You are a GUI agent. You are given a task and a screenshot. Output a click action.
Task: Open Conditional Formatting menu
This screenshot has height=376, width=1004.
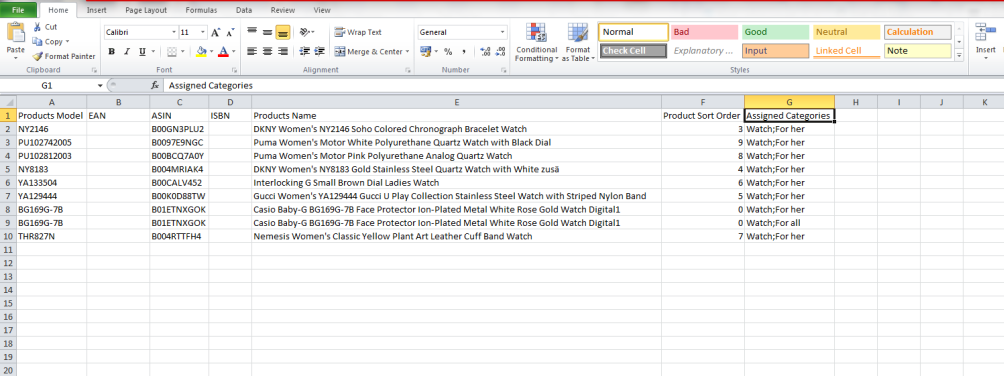537,42
